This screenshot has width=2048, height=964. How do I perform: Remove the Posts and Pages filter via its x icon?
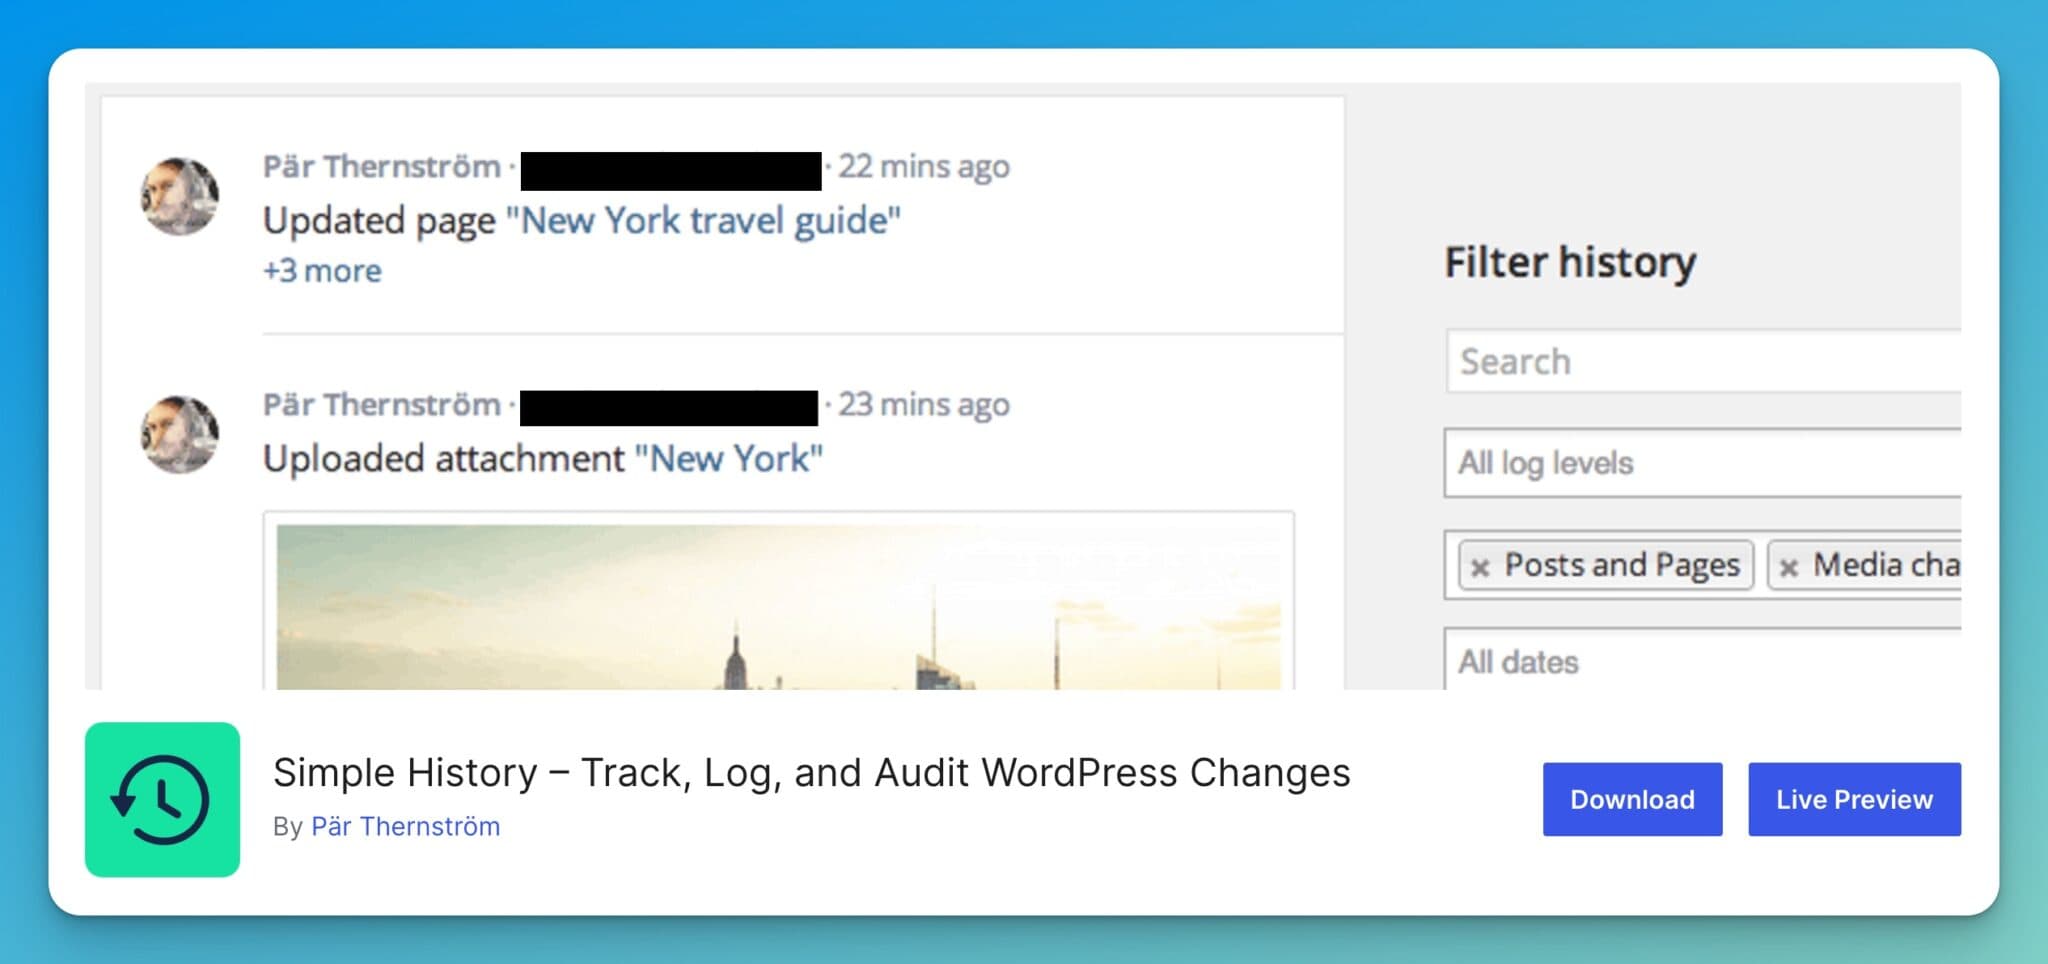pos(1479,566)
